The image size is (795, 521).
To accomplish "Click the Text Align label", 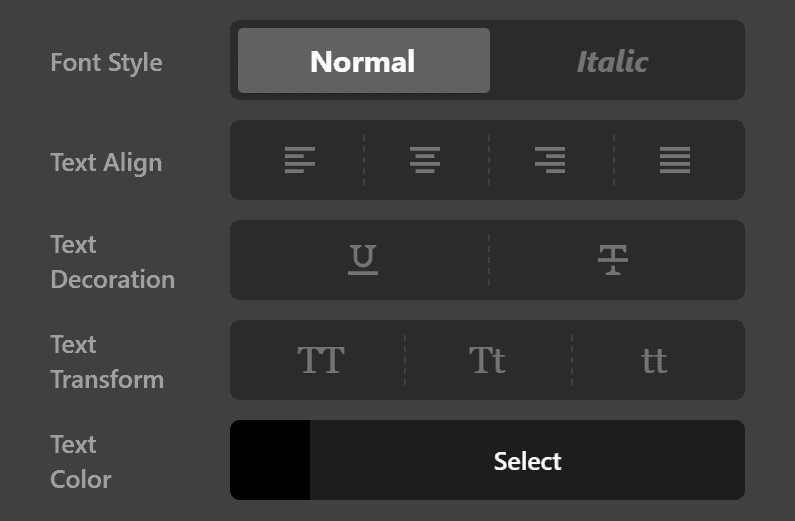I will pos(106,162).
